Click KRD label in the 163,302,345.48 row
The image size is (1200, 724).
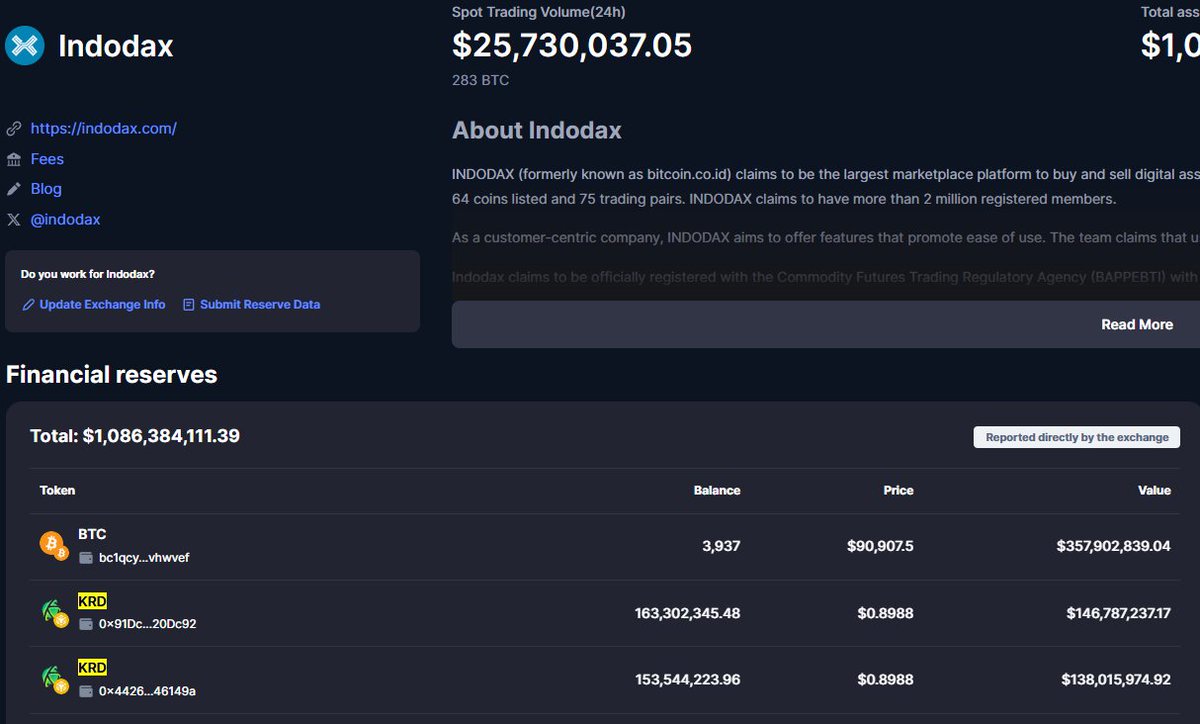(x=92, y=601)
